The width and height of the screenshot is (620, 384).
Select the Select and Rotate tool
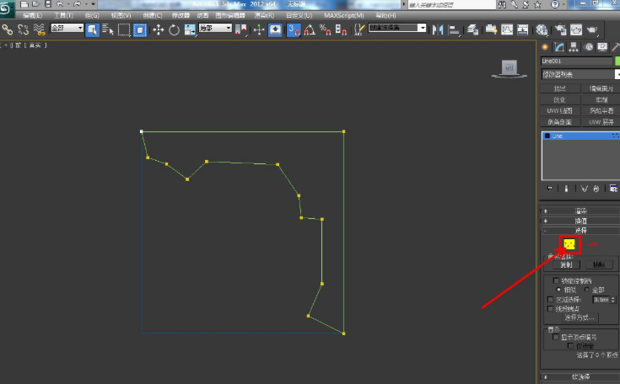(x=174, y=30)
